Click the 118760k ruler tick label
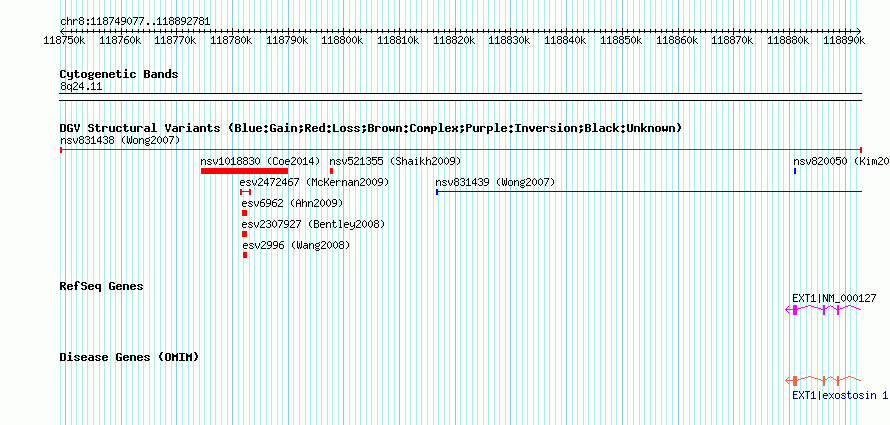 tap(120, 40)
